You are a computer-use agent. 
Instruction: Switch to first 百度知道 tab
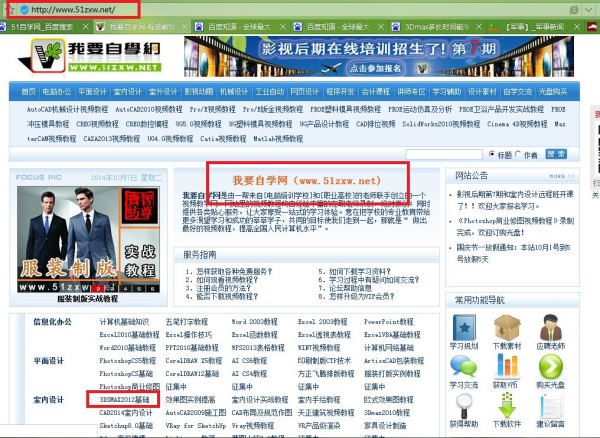tap(240, 27)
